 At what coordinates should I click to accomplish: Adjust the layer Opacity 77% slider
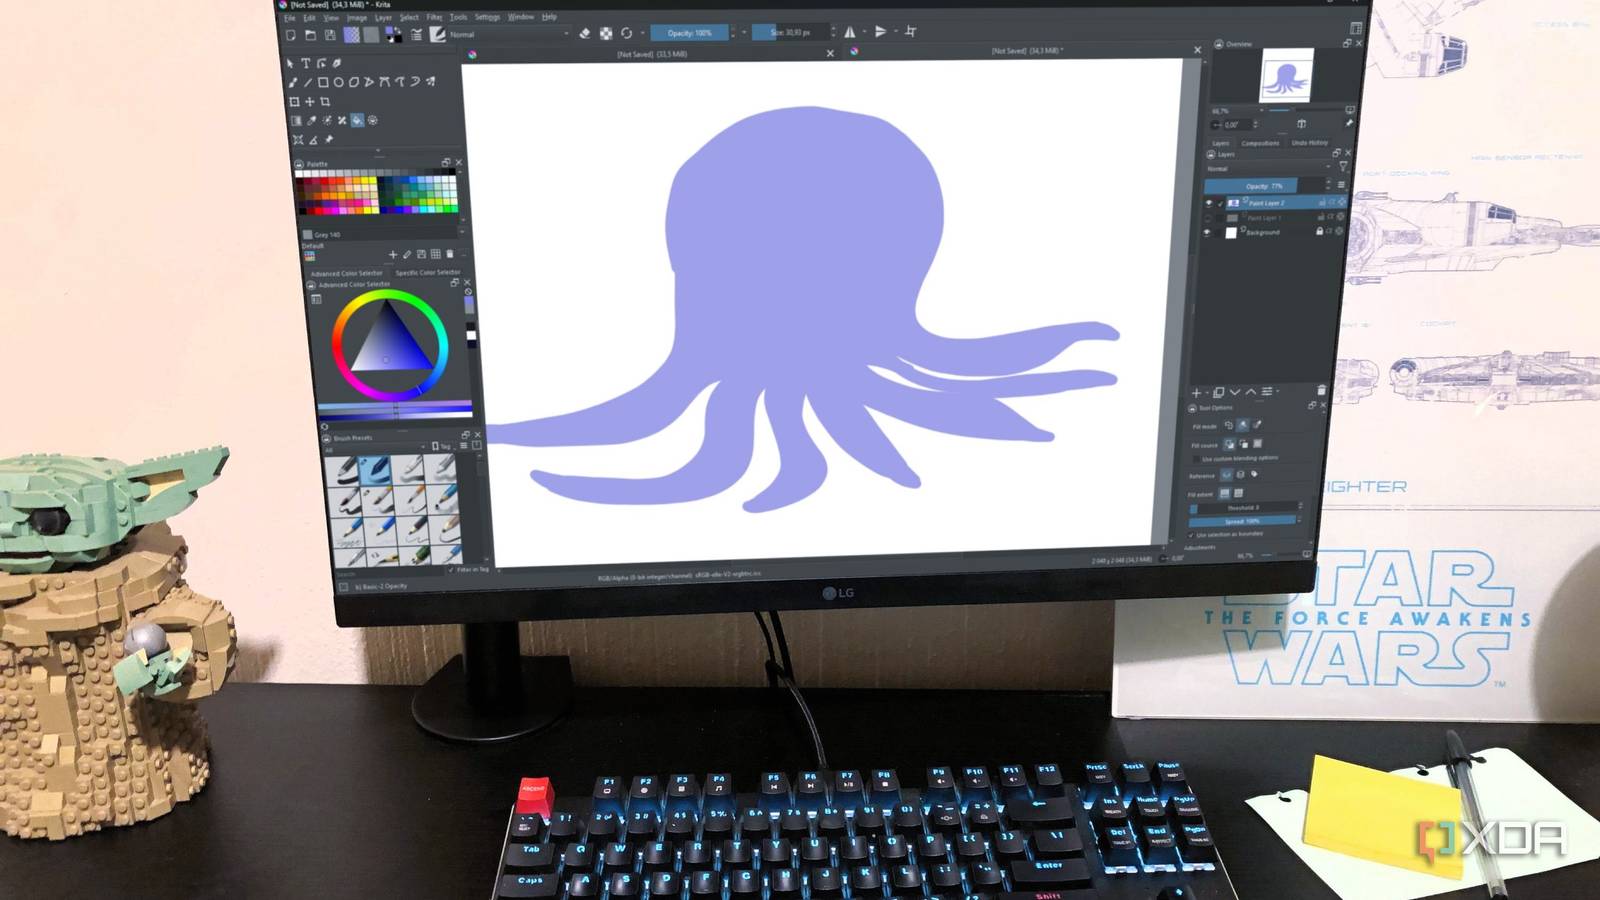1266,186
